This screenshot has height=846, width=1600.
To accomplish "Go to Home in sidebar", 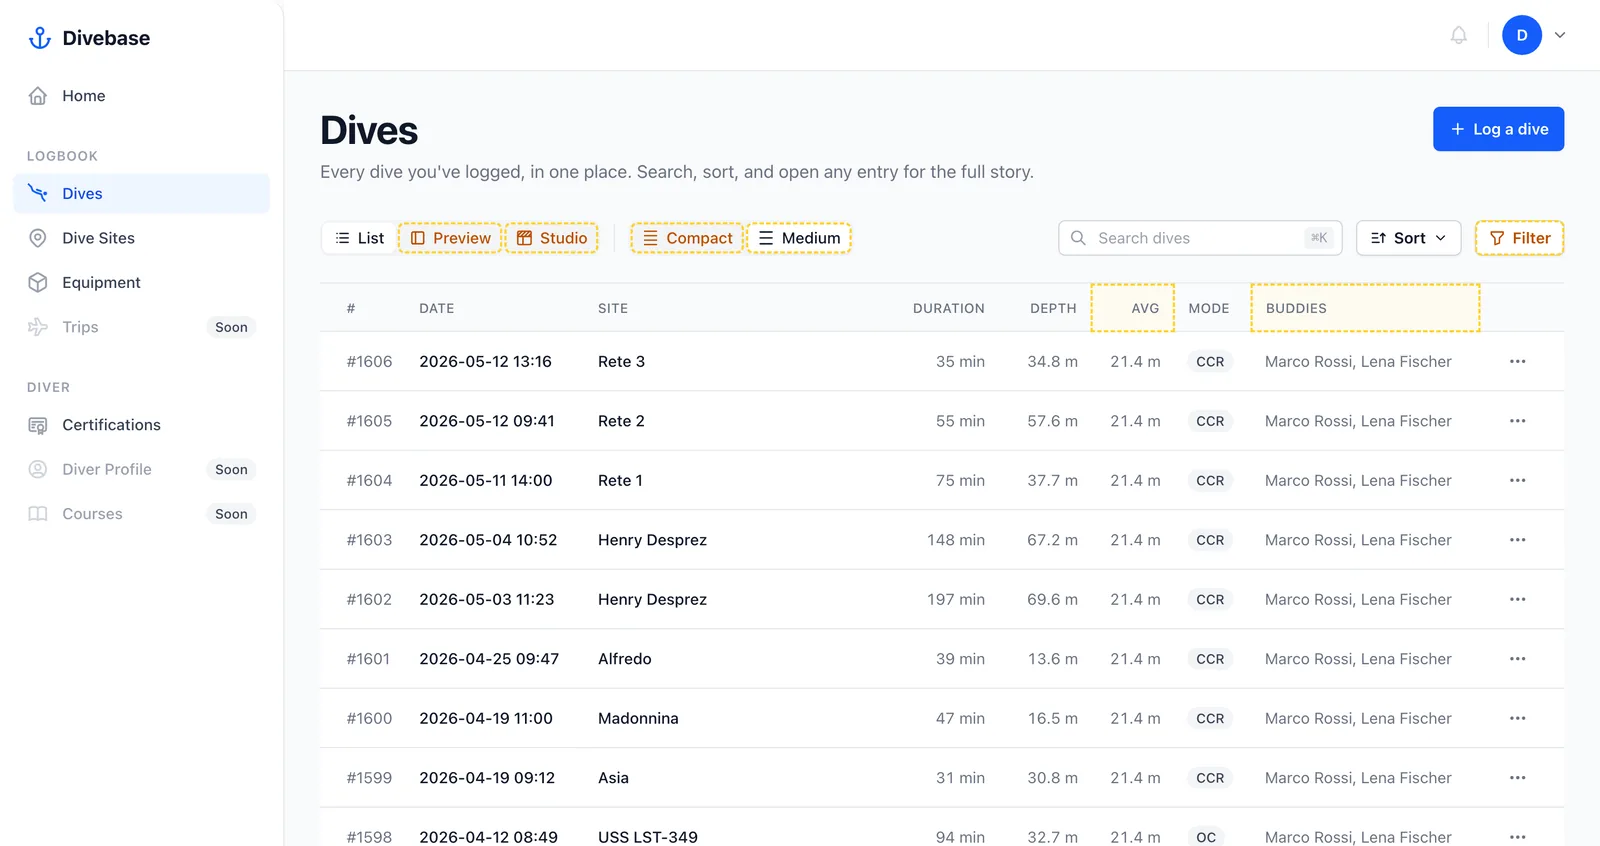I will [x=141, y=96].
